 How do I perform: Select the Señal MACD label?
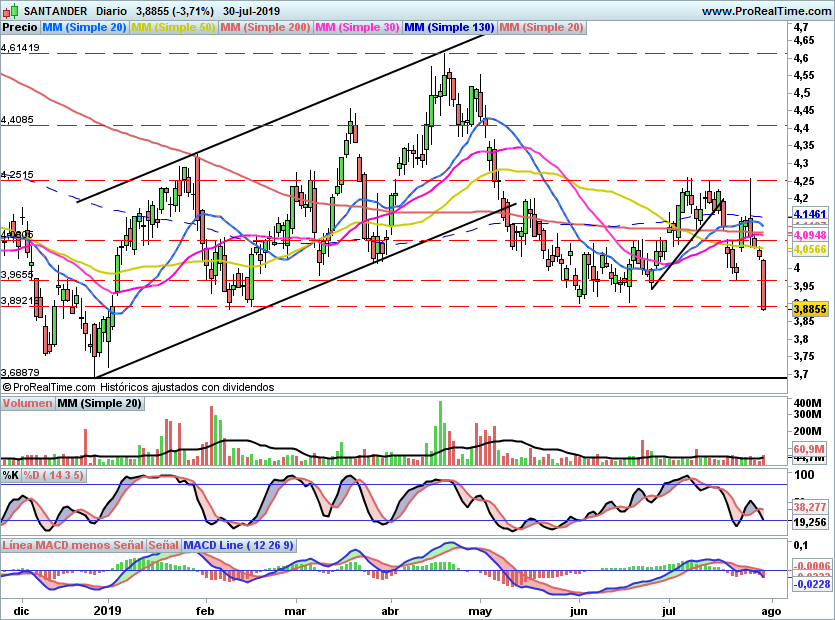(163, 545)
